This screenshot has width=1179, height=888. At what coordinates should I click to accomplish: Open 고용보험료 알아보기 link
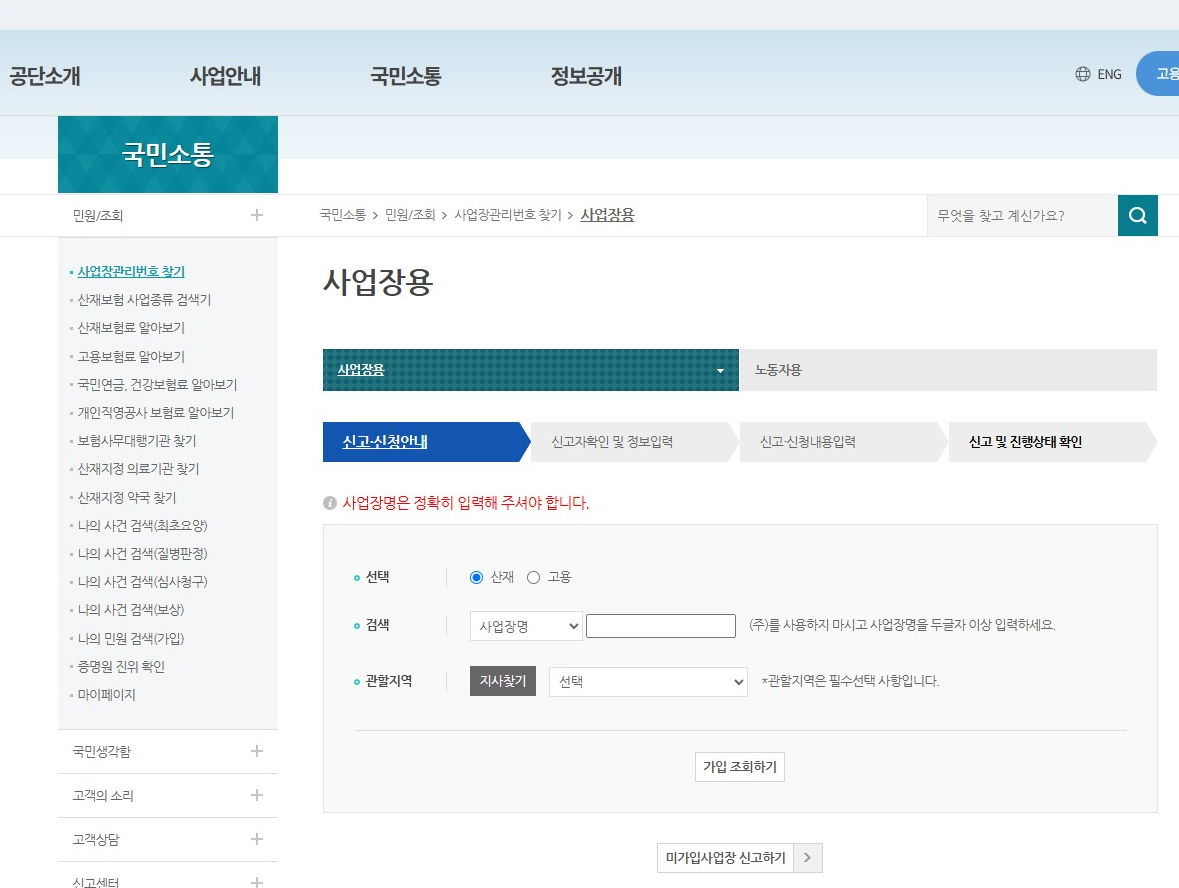tap(131, 356)
